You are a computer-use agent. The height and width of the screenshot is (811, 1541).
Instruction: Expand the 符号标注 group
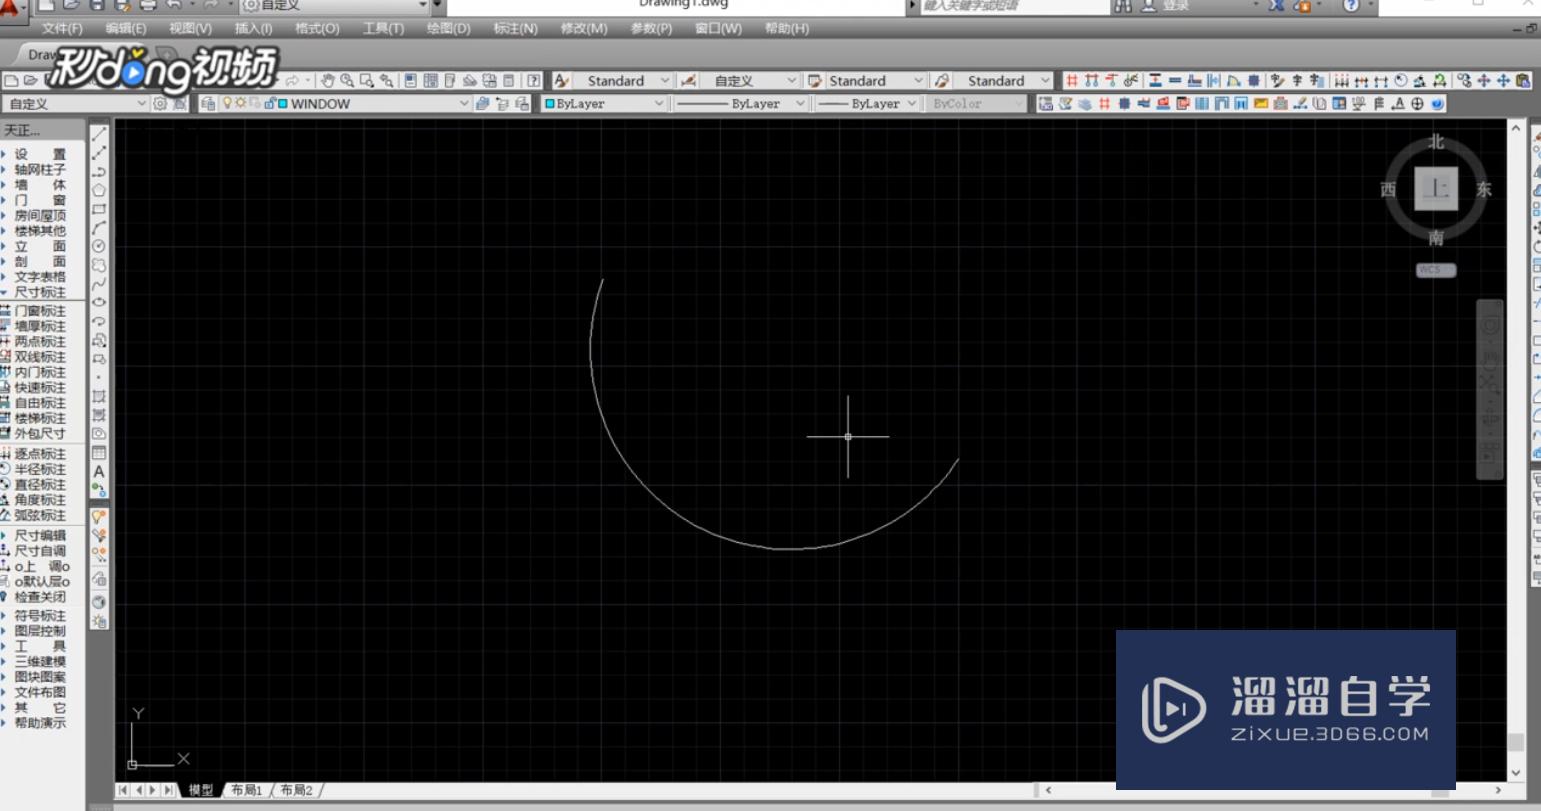tap(40, 616)
